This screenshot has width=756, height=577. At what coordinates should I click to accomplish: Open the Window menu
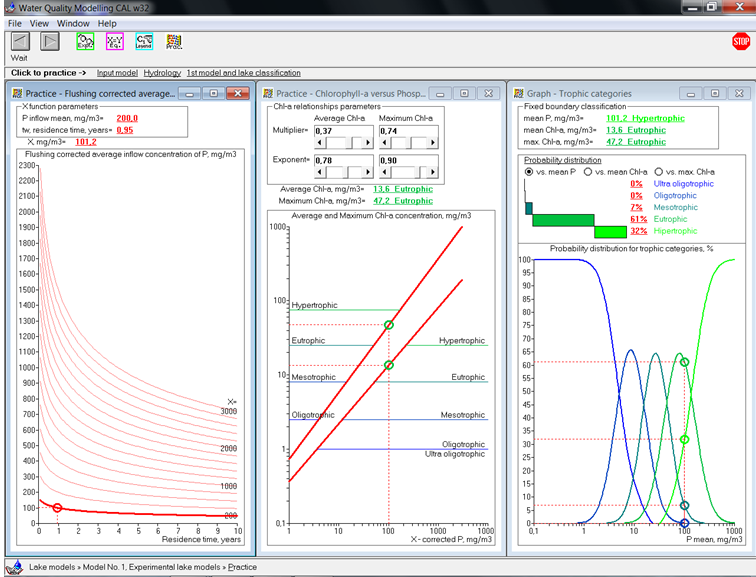pos(73,23)
